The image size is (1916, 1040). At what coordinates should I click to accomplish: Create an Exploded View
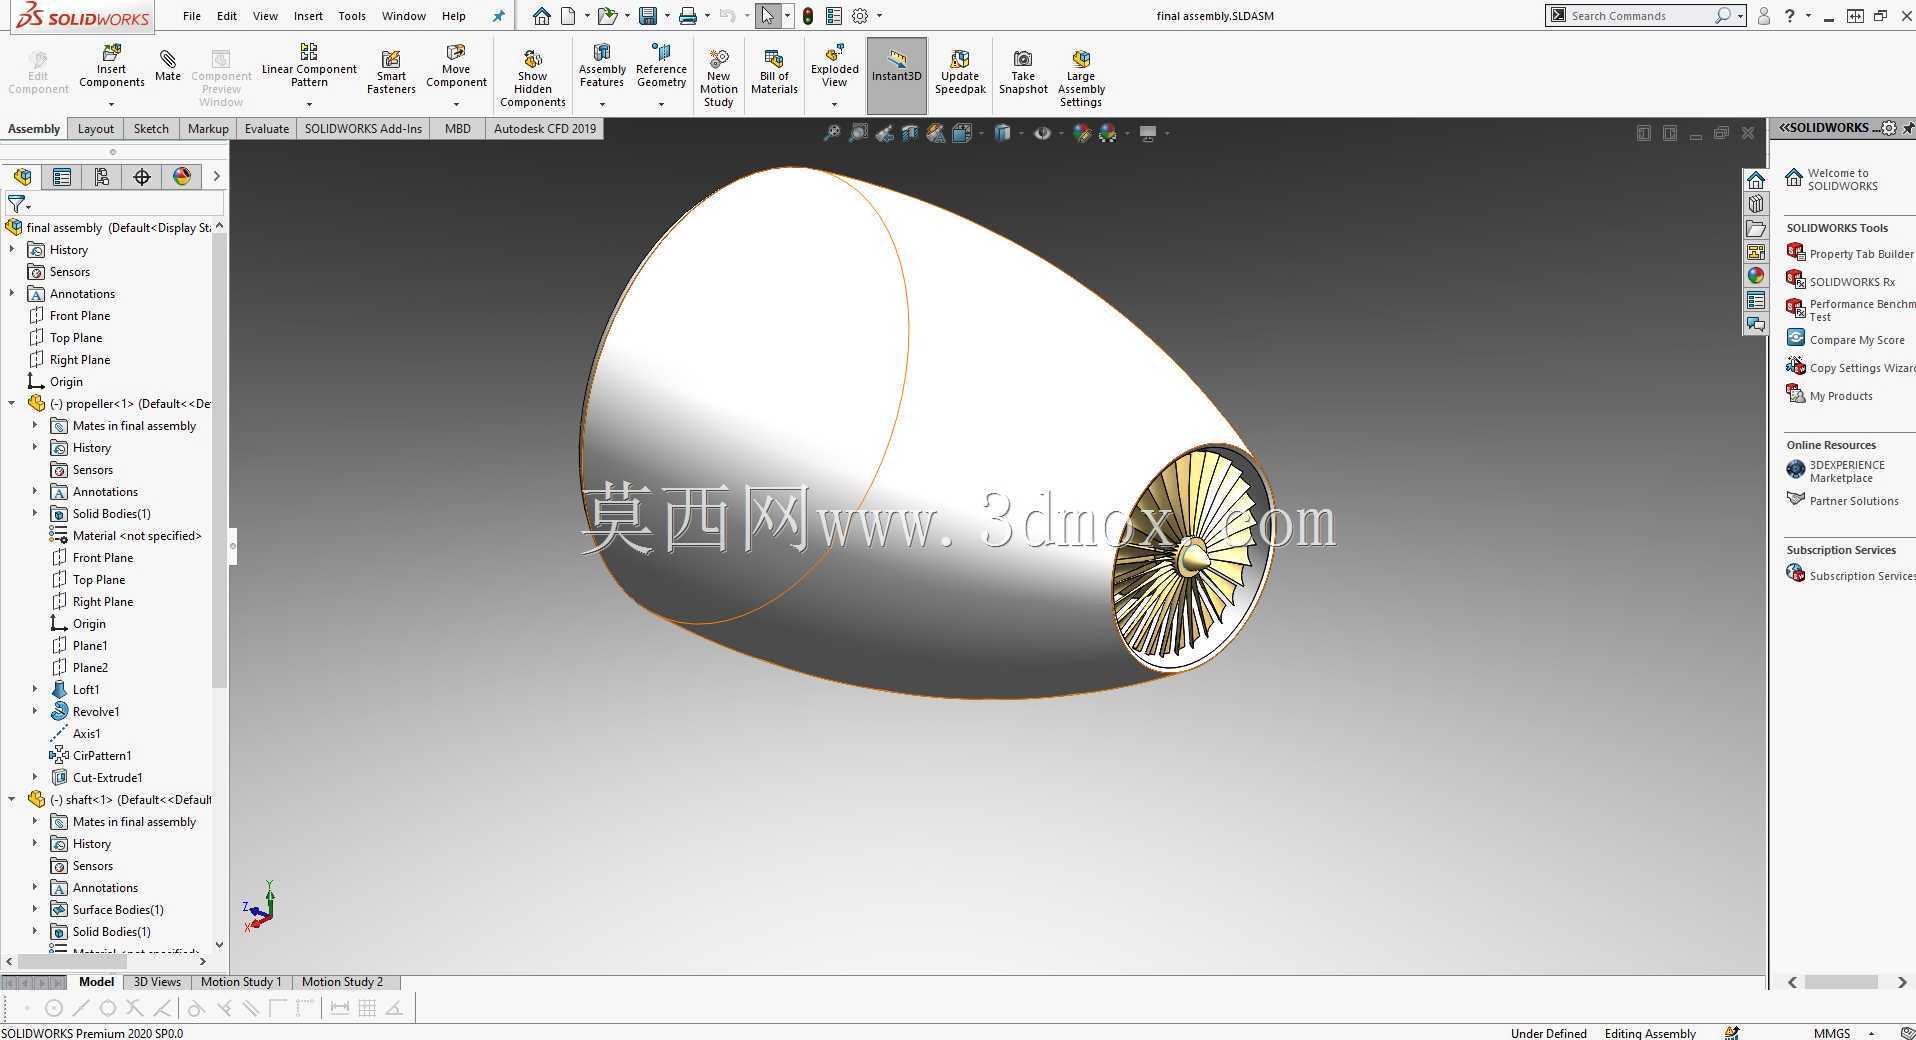(835, 66)
